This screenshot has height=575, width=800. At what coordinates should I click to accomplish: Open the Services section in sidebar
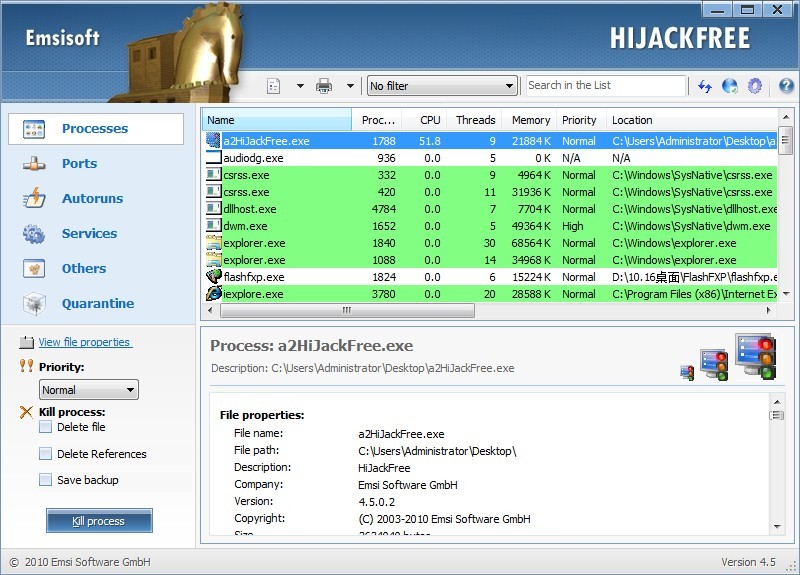tap(89, 233)
